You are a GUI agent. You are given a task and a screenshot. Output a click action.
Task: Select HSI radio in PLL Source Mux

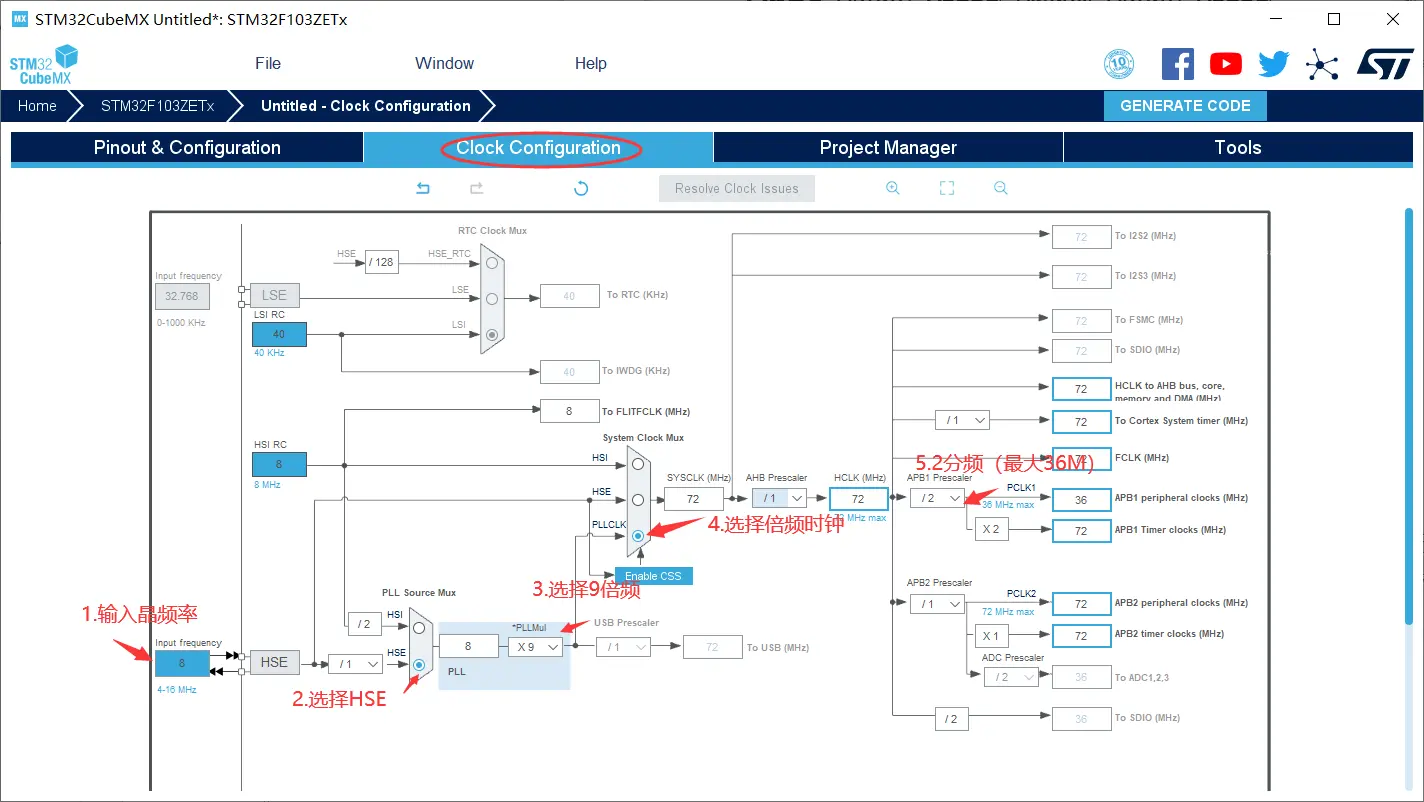(418, 628)
